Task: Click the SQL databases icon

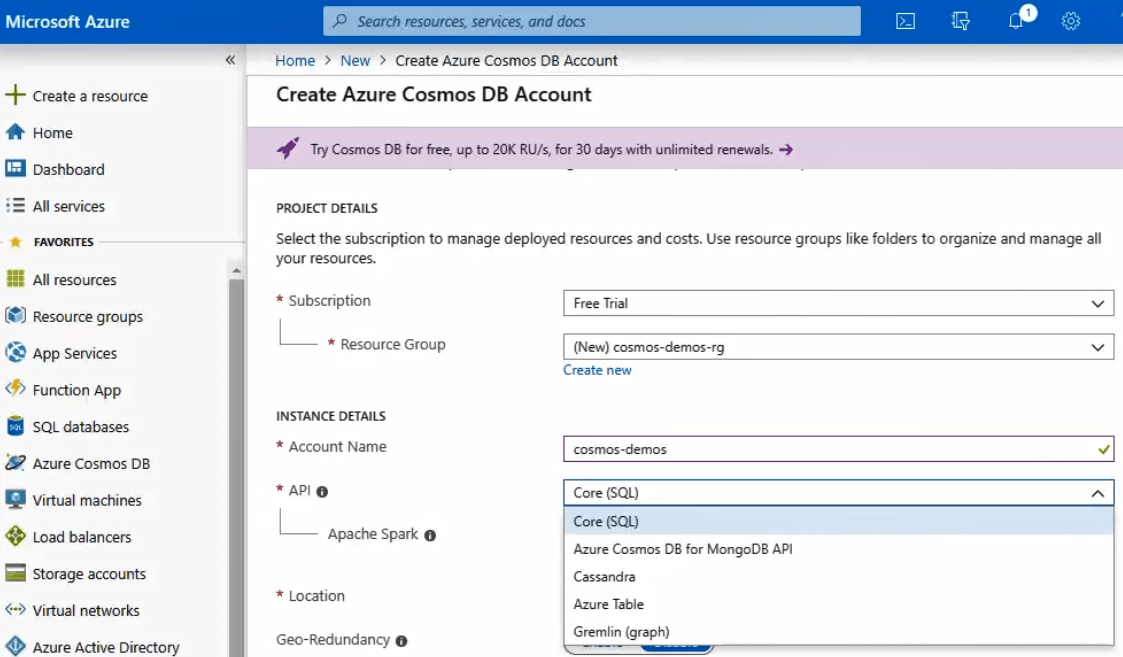Action: (x=15, y=427)
